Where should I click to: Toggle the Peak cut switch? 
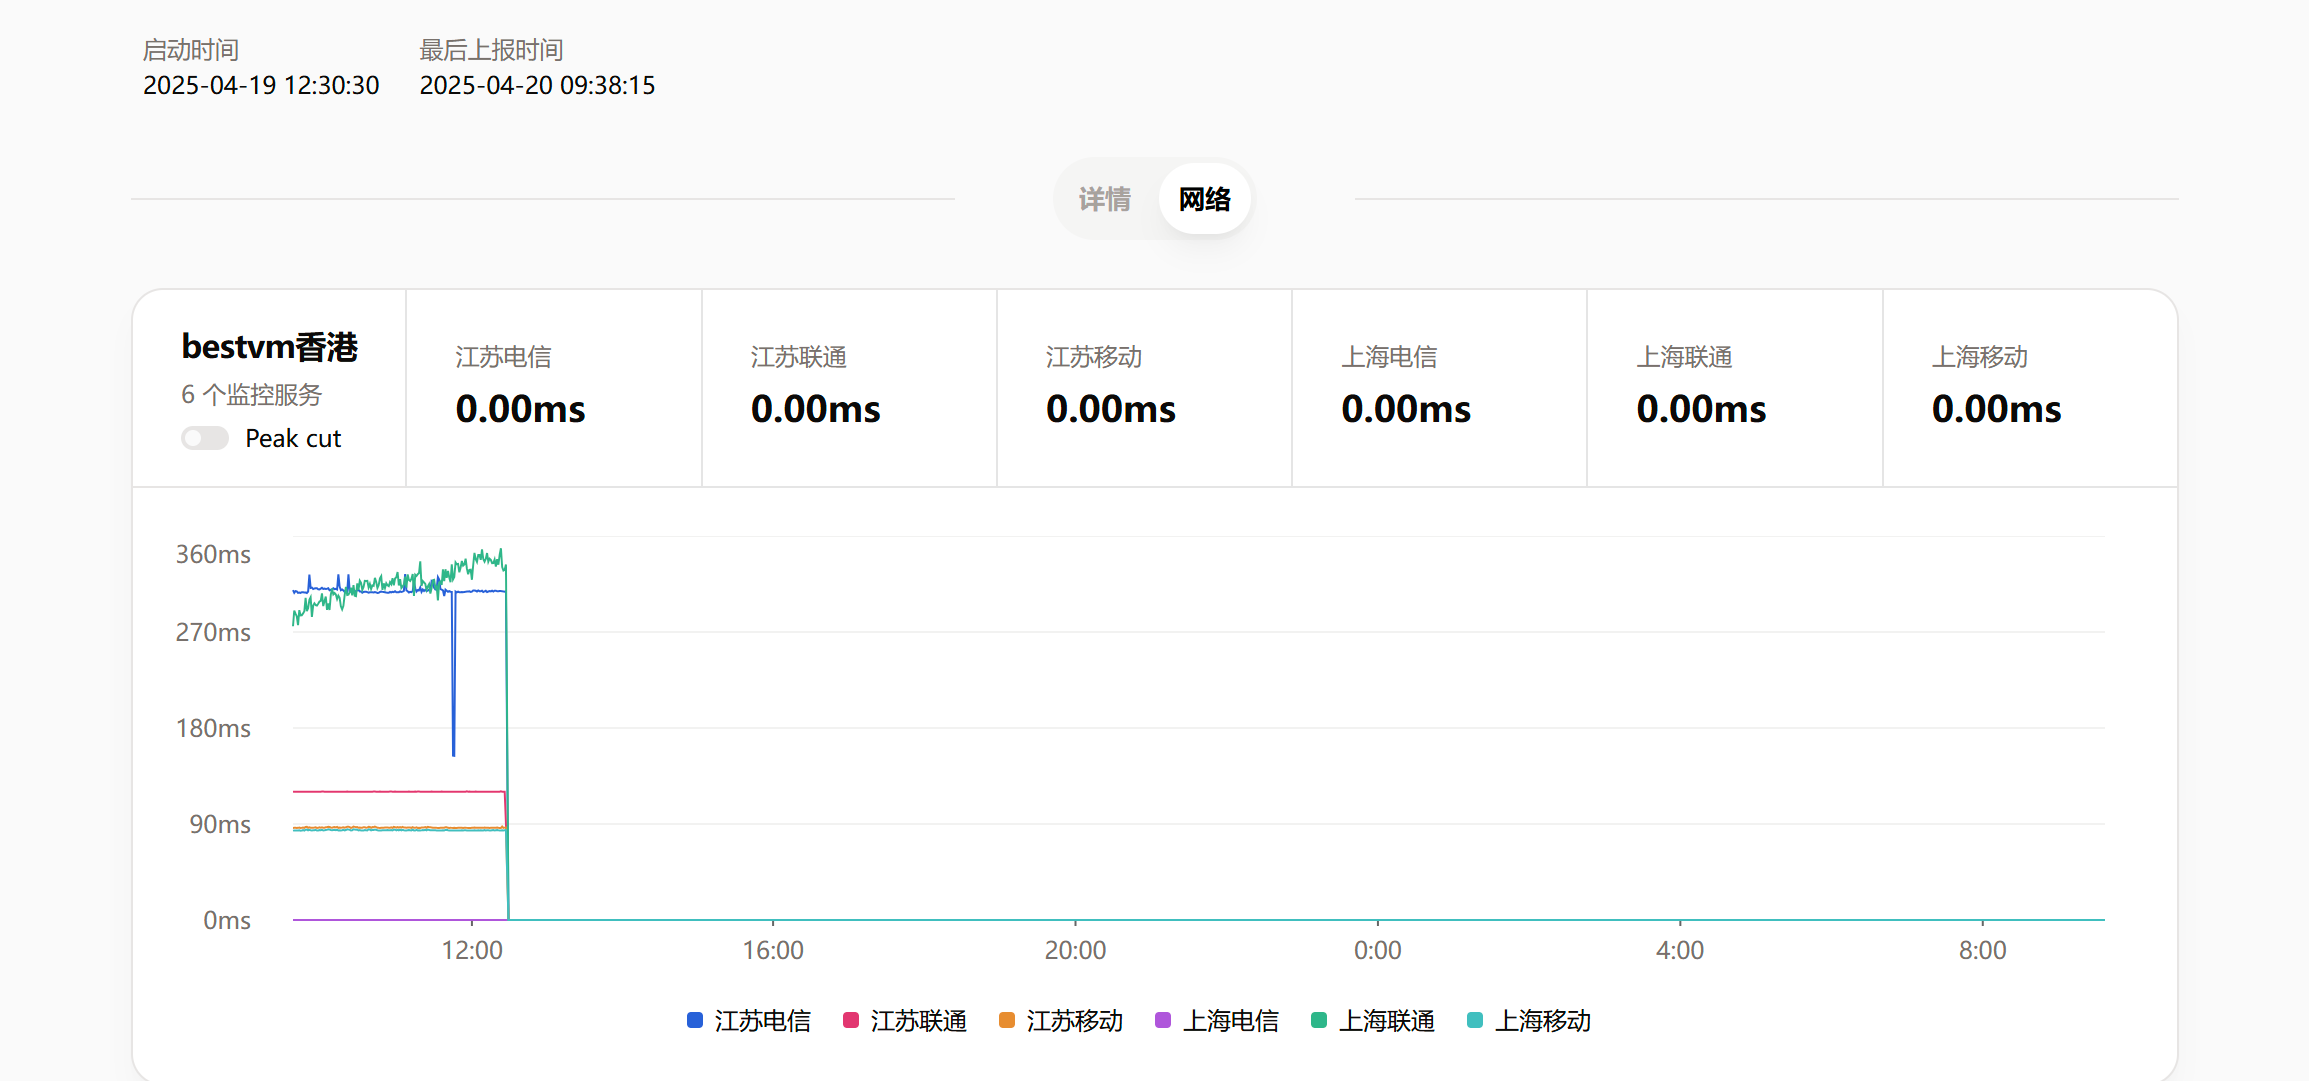point(205,439)
